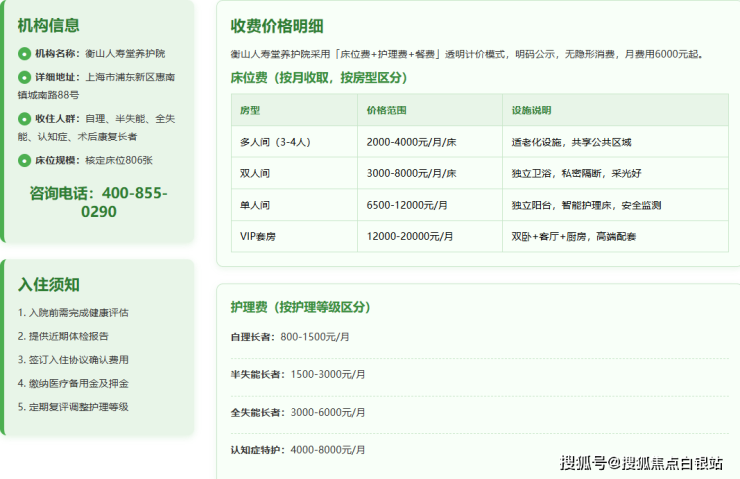Viewport: 740px width, 479px height.
Task: Click the 床位费（按月收取，按房型区分）subheading
Action: (319, 77)
